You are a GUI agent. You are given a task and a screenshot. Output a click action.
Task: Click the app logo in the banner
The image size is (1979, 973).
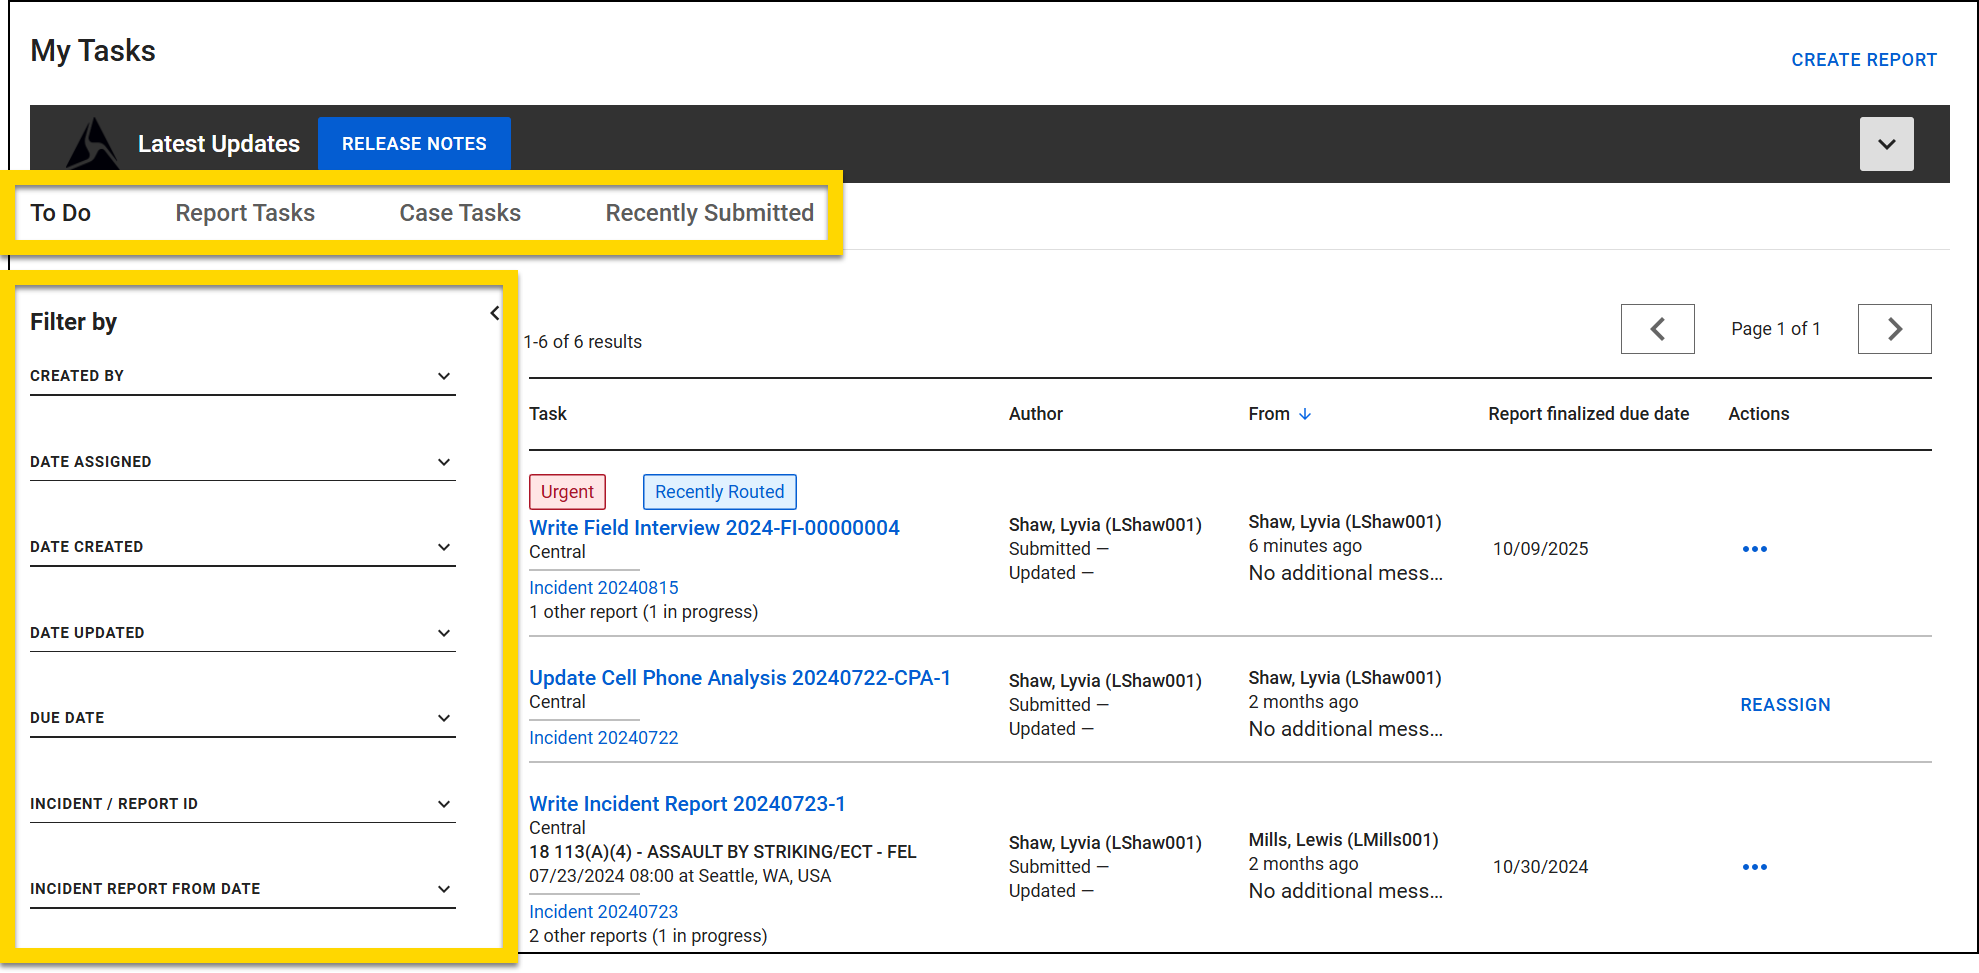[x=93, y=143]
